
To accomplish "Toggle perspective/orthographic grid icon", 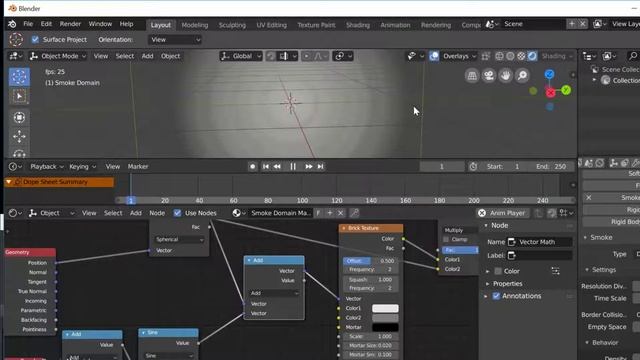I will point(472,76).
